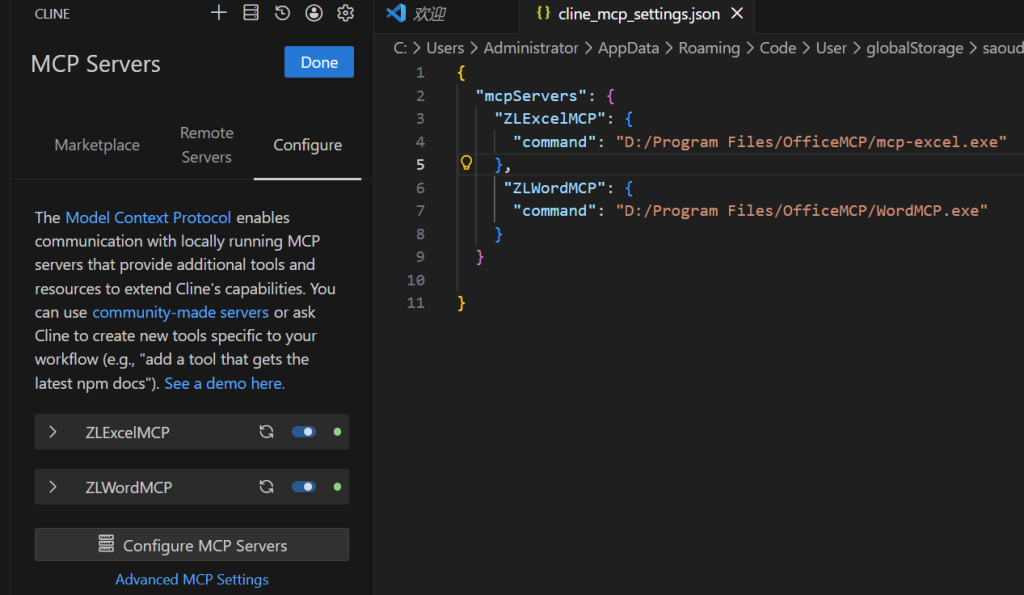1024x595 pixels.
Task: Switch to the Remote Servers tab
Action: coord(206,145)
